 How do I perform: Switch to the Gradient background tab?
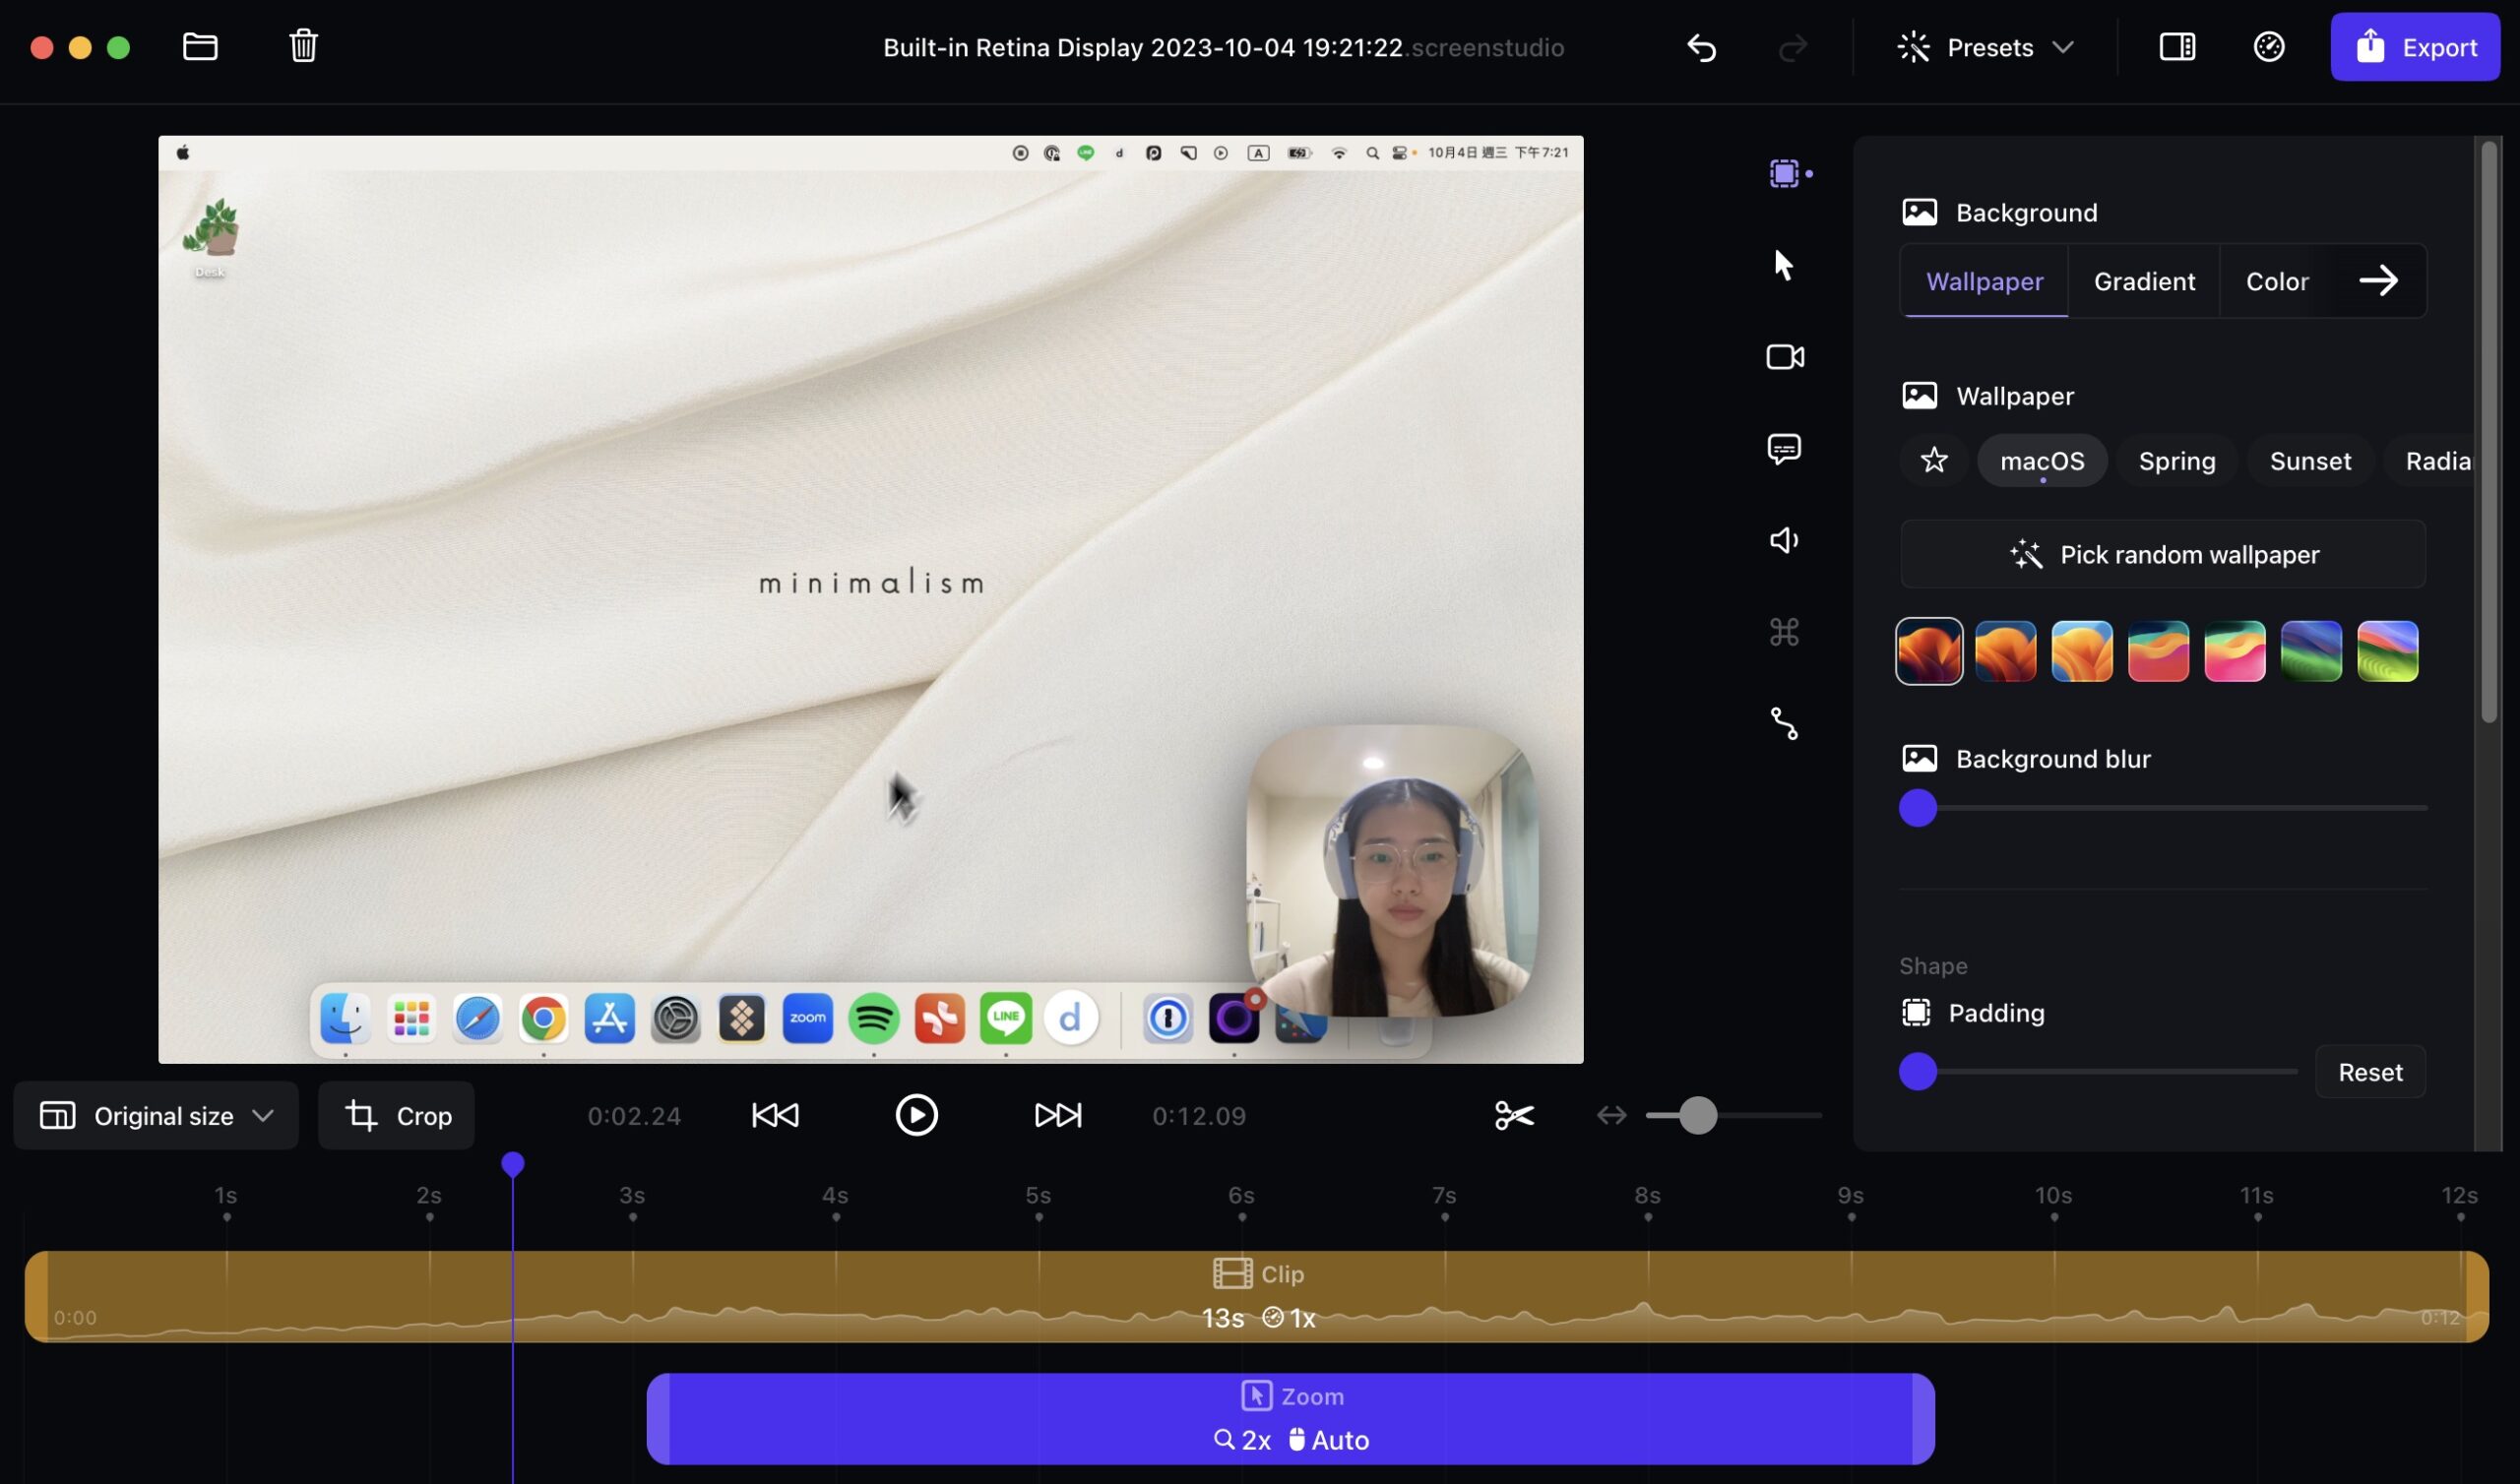point(2144,281)
